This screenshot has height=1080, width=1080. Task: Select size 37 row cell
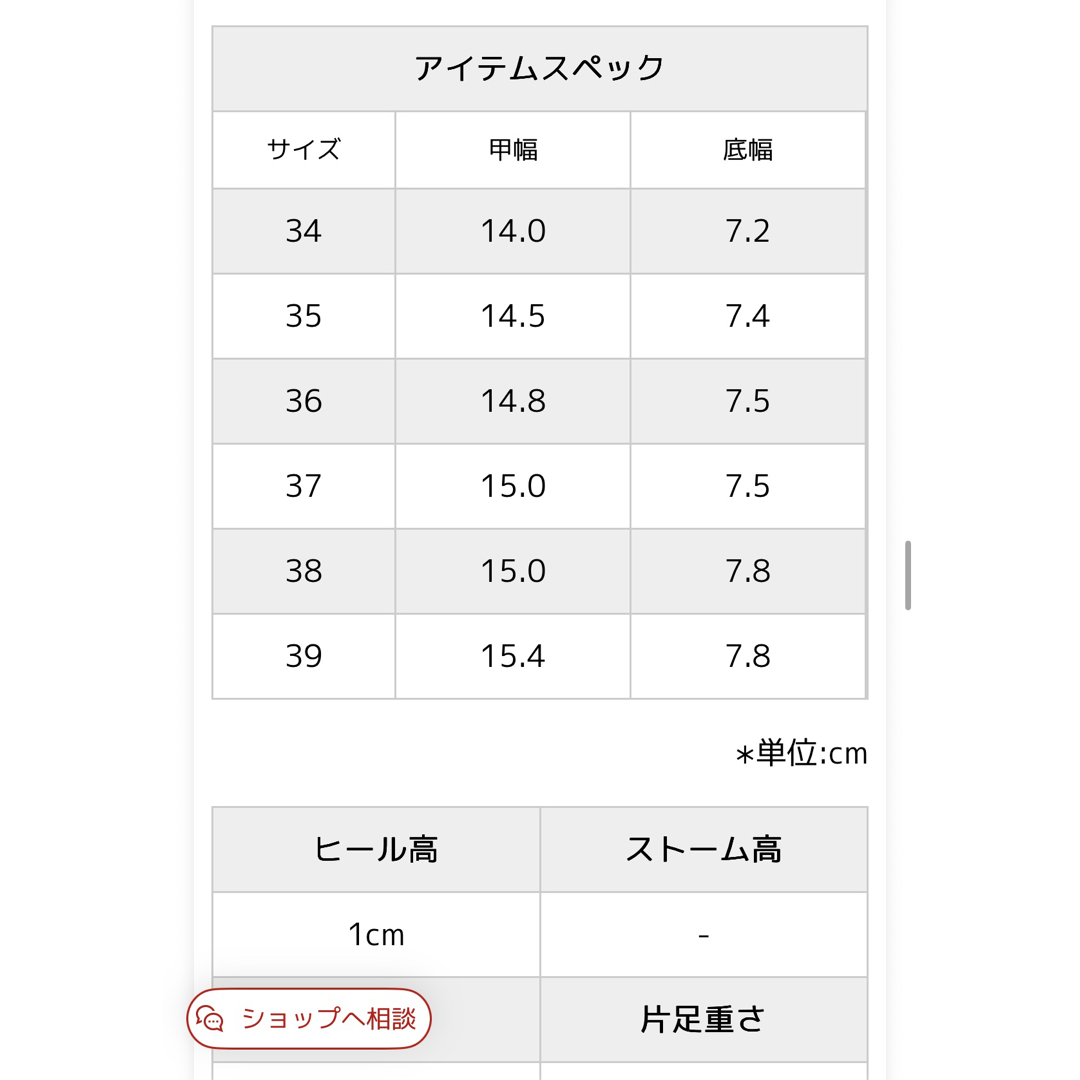point(304,486)
